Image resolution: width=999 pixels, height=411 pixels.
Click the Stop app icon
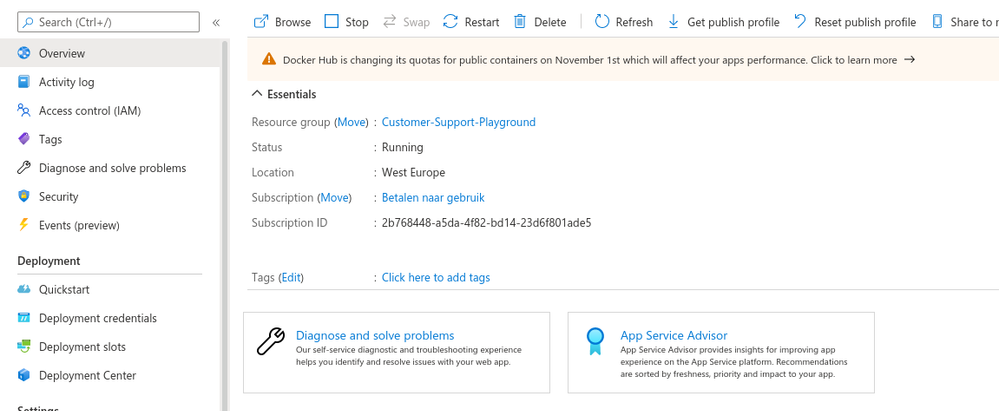click(332, 21)
